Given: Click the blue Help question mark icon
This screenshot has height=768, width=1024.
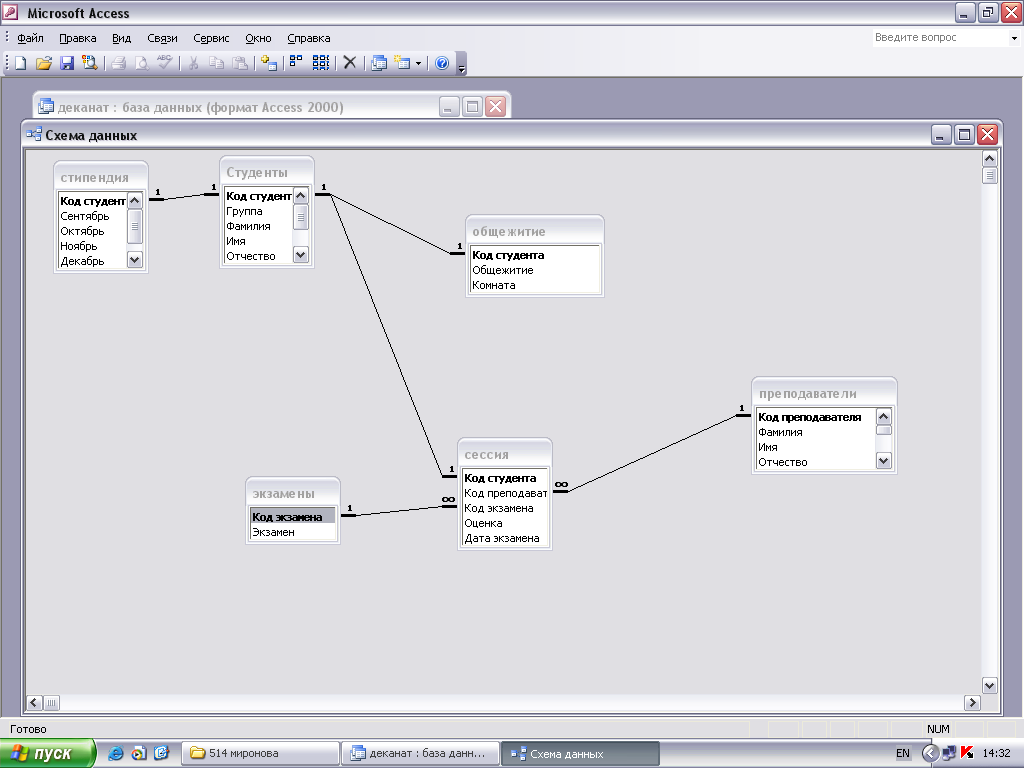Looking at the screenshot, I should [442, 63].
